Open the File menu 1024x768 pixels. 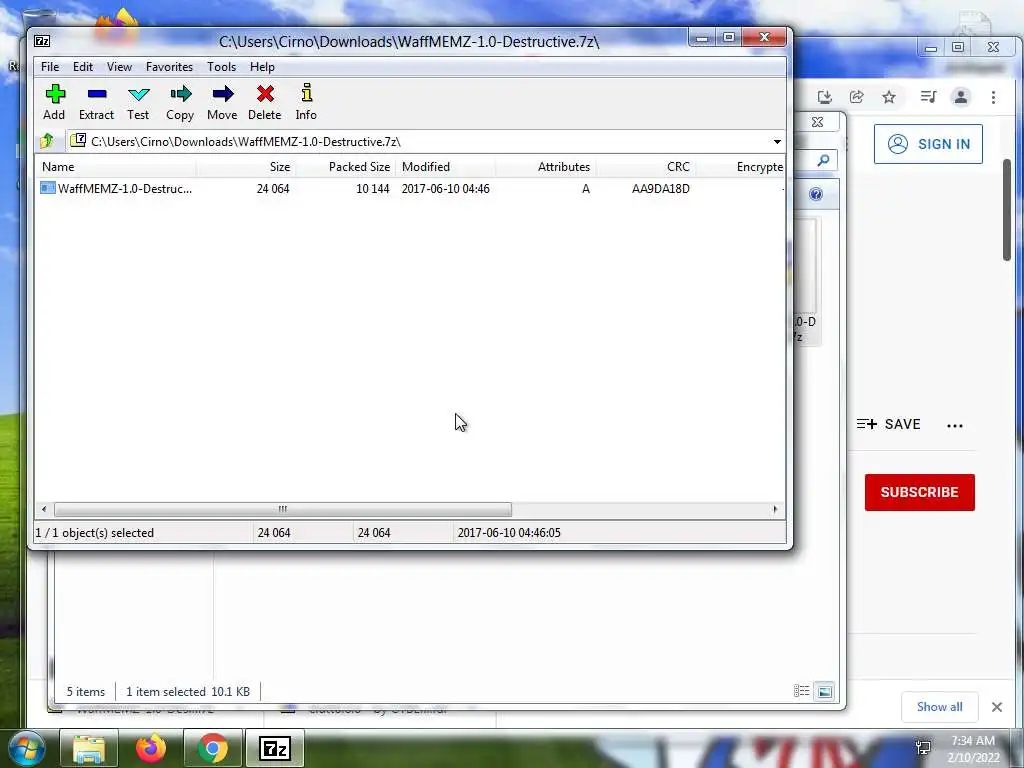click(50, 67)
